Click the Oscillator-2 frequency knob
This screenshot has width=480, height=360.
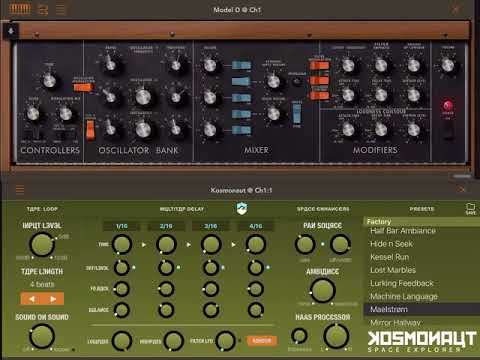point(143,97)
